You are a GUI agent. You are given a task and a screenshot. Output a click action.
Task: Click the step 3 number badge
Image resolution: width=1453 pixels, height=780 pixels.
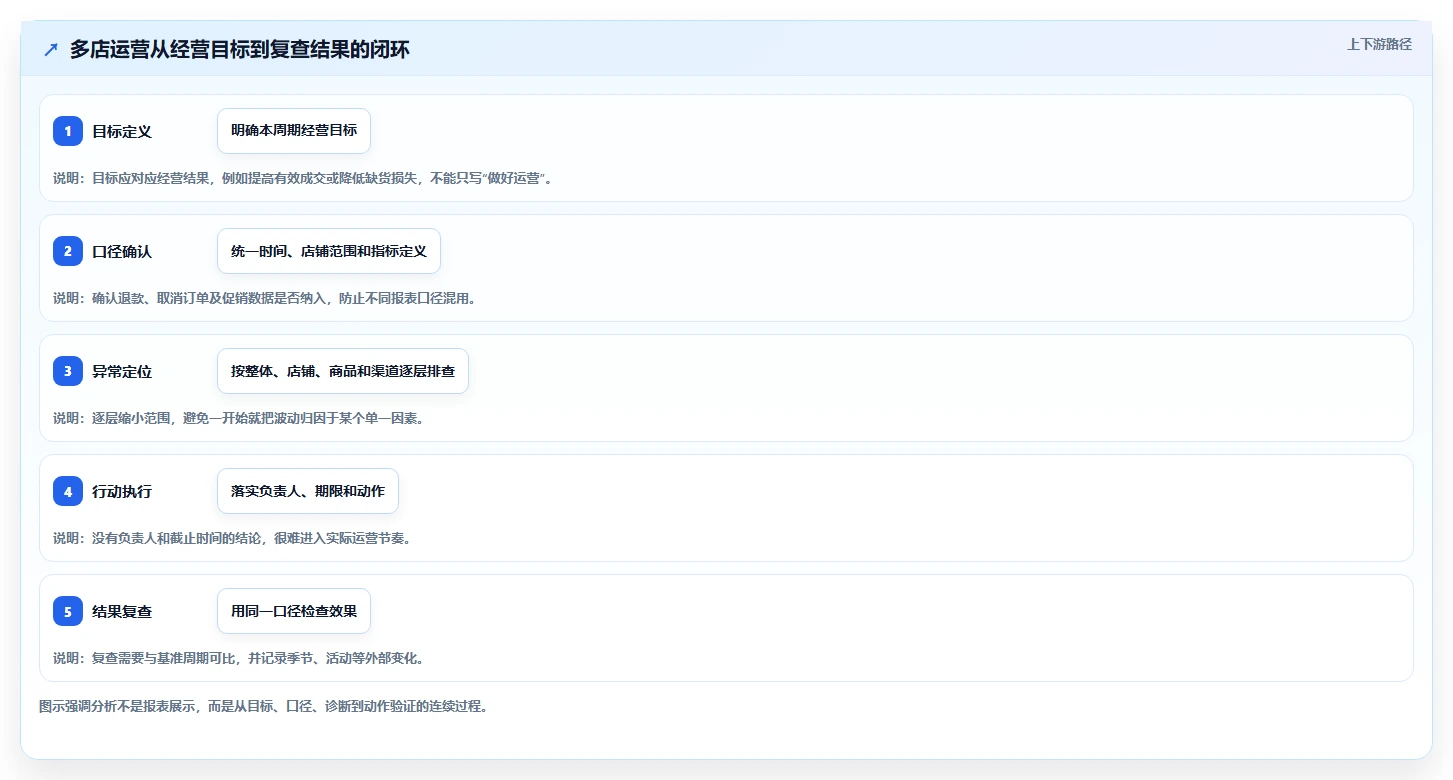[x=68, y=371]
